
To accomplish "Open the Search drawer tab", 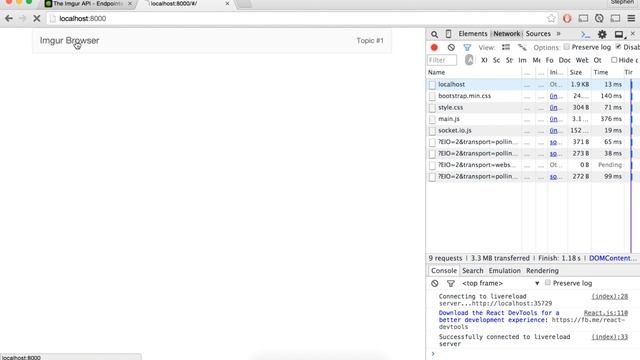I will pos(473,271).
